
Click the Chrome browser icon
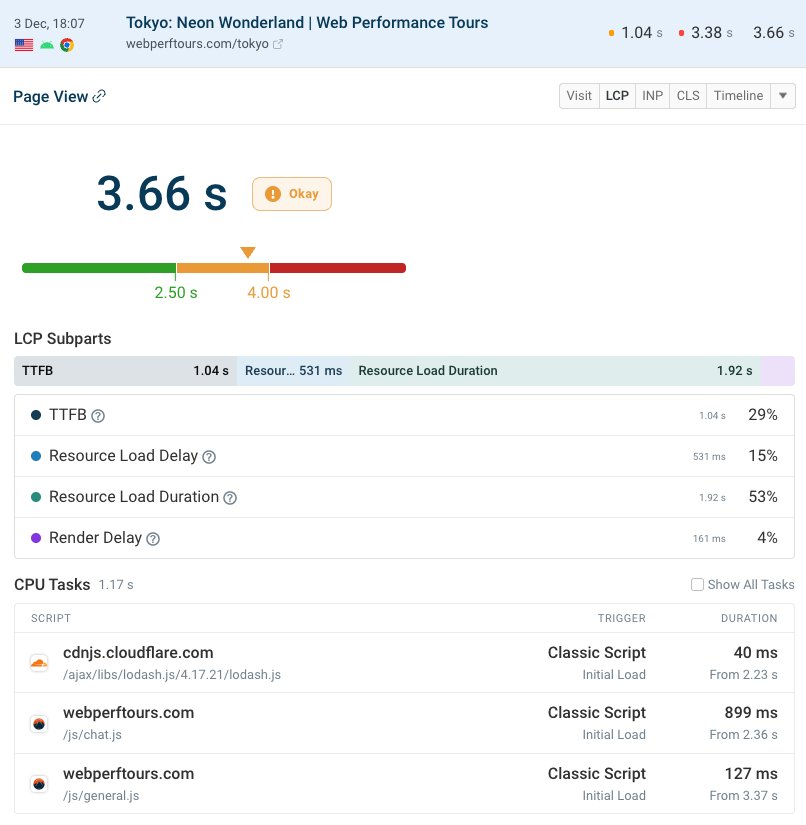[67, 45]
